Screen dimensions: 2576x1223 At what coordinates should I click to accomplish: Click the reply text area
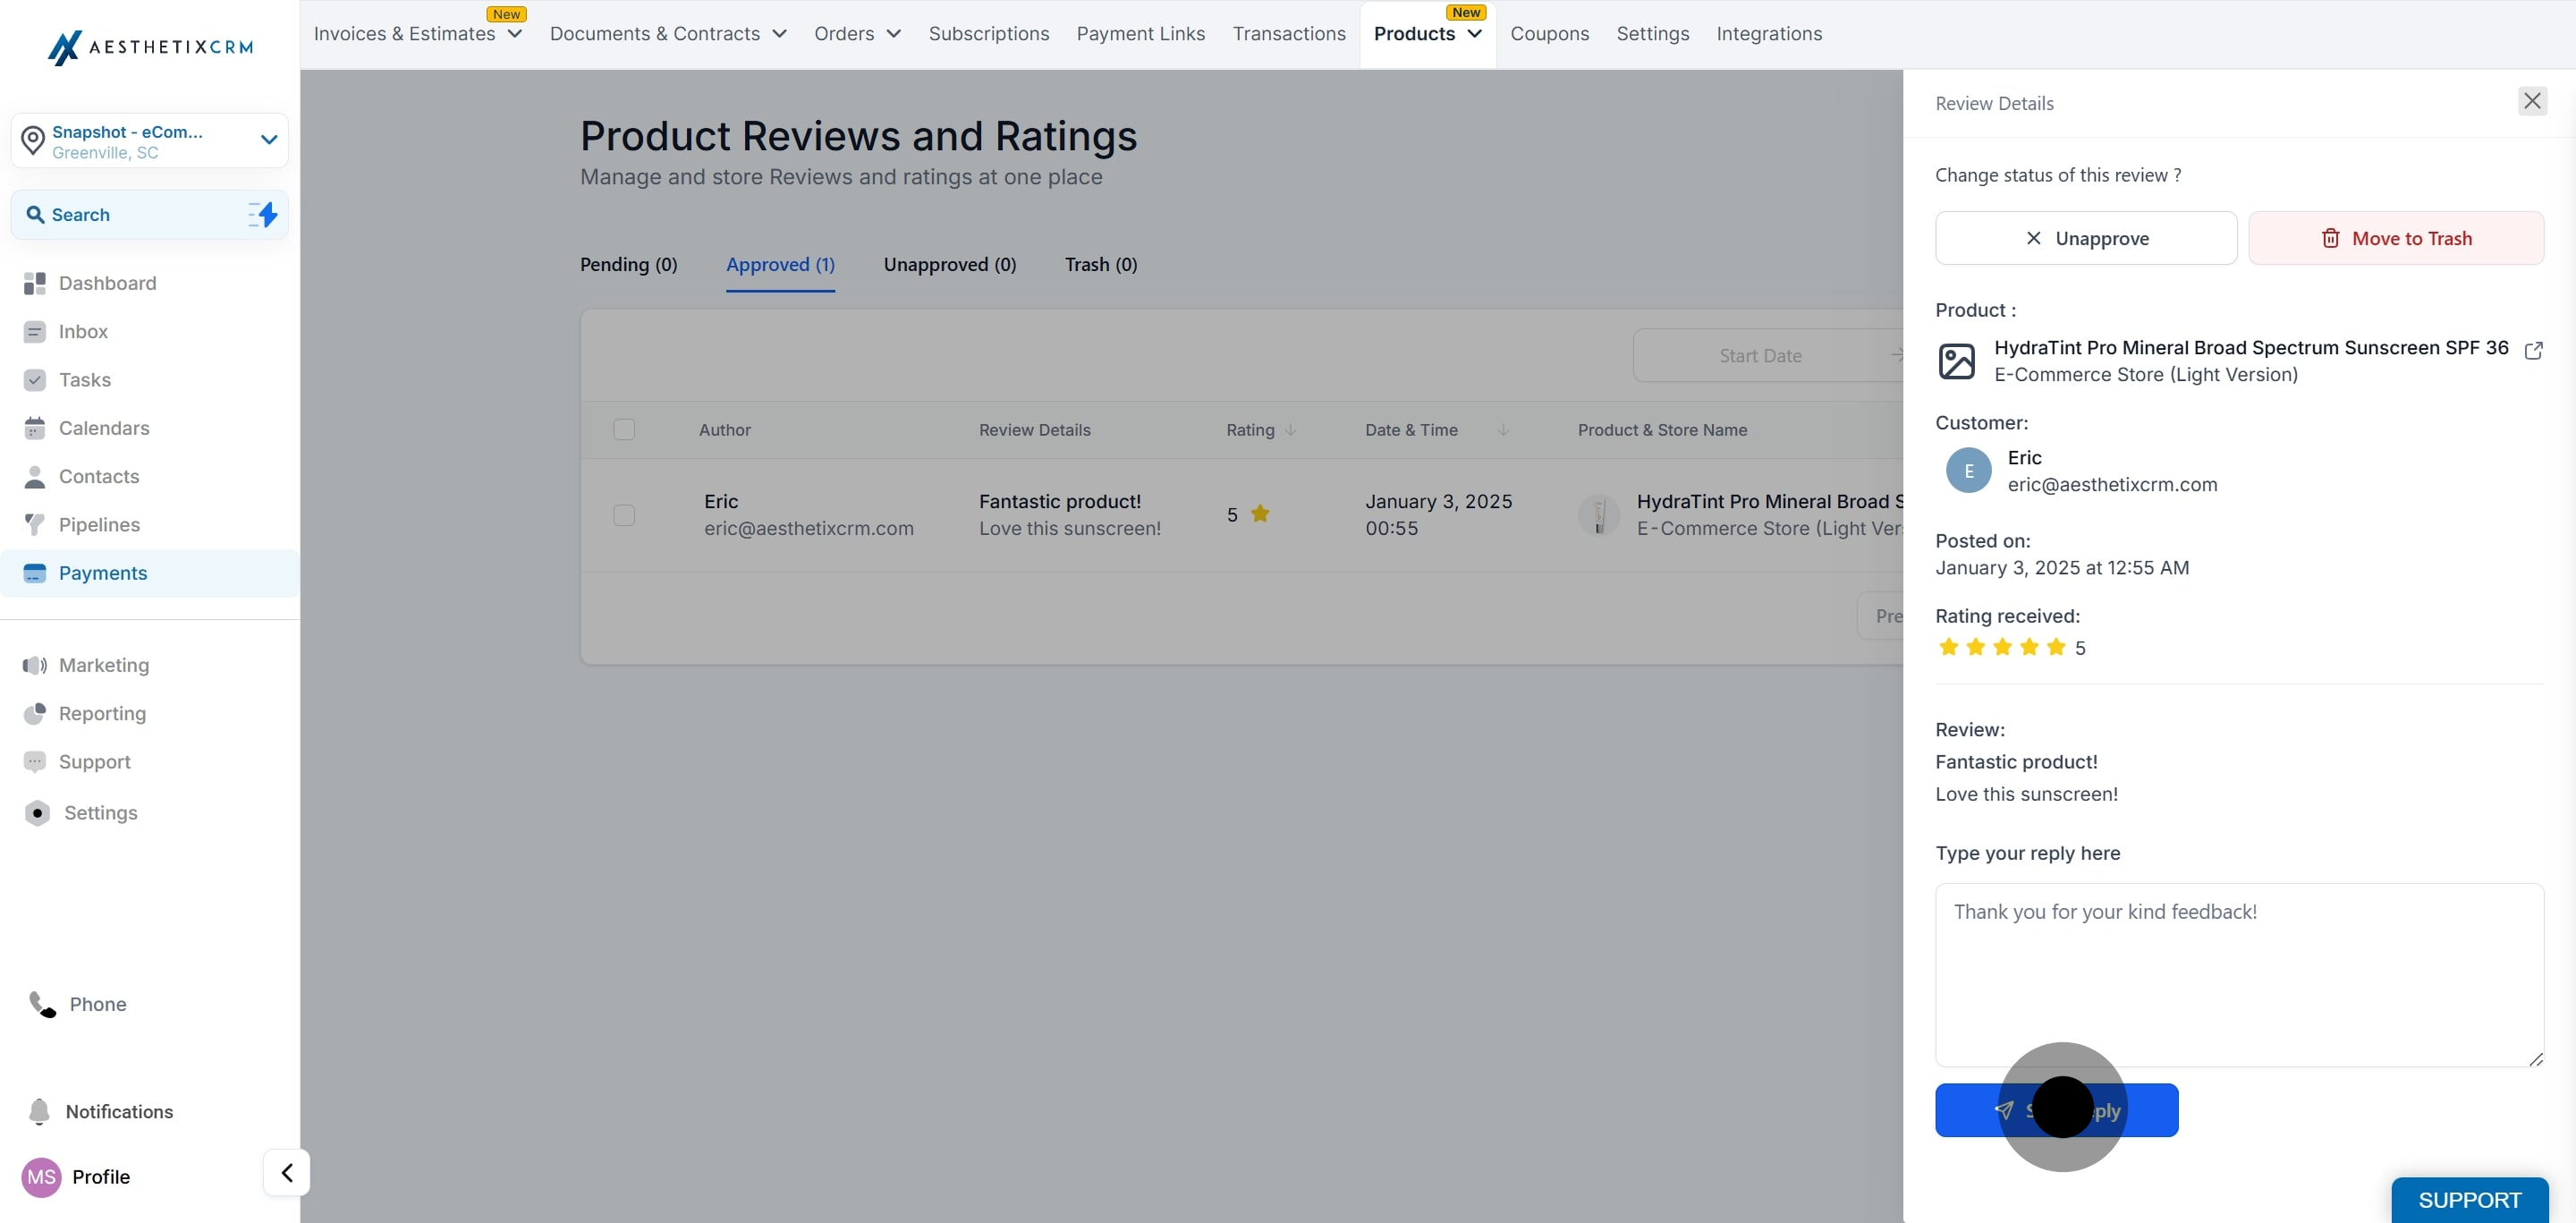(x=2238, y=975)
